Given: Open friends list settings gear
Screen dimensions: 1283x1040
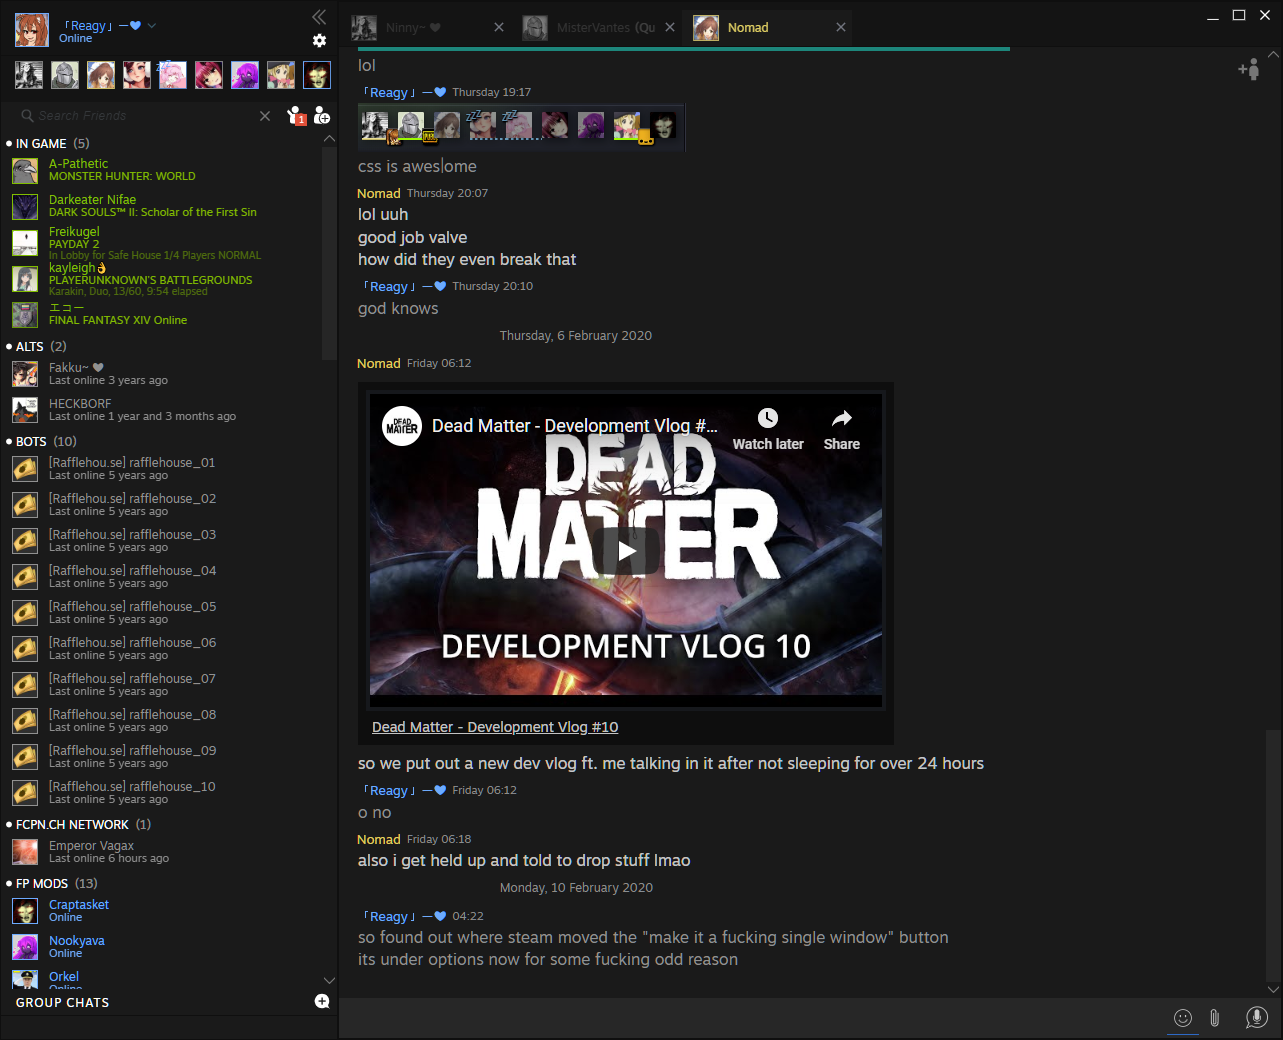Looking at the screenshot, I should pyautogui.click(x=319, y=41).
